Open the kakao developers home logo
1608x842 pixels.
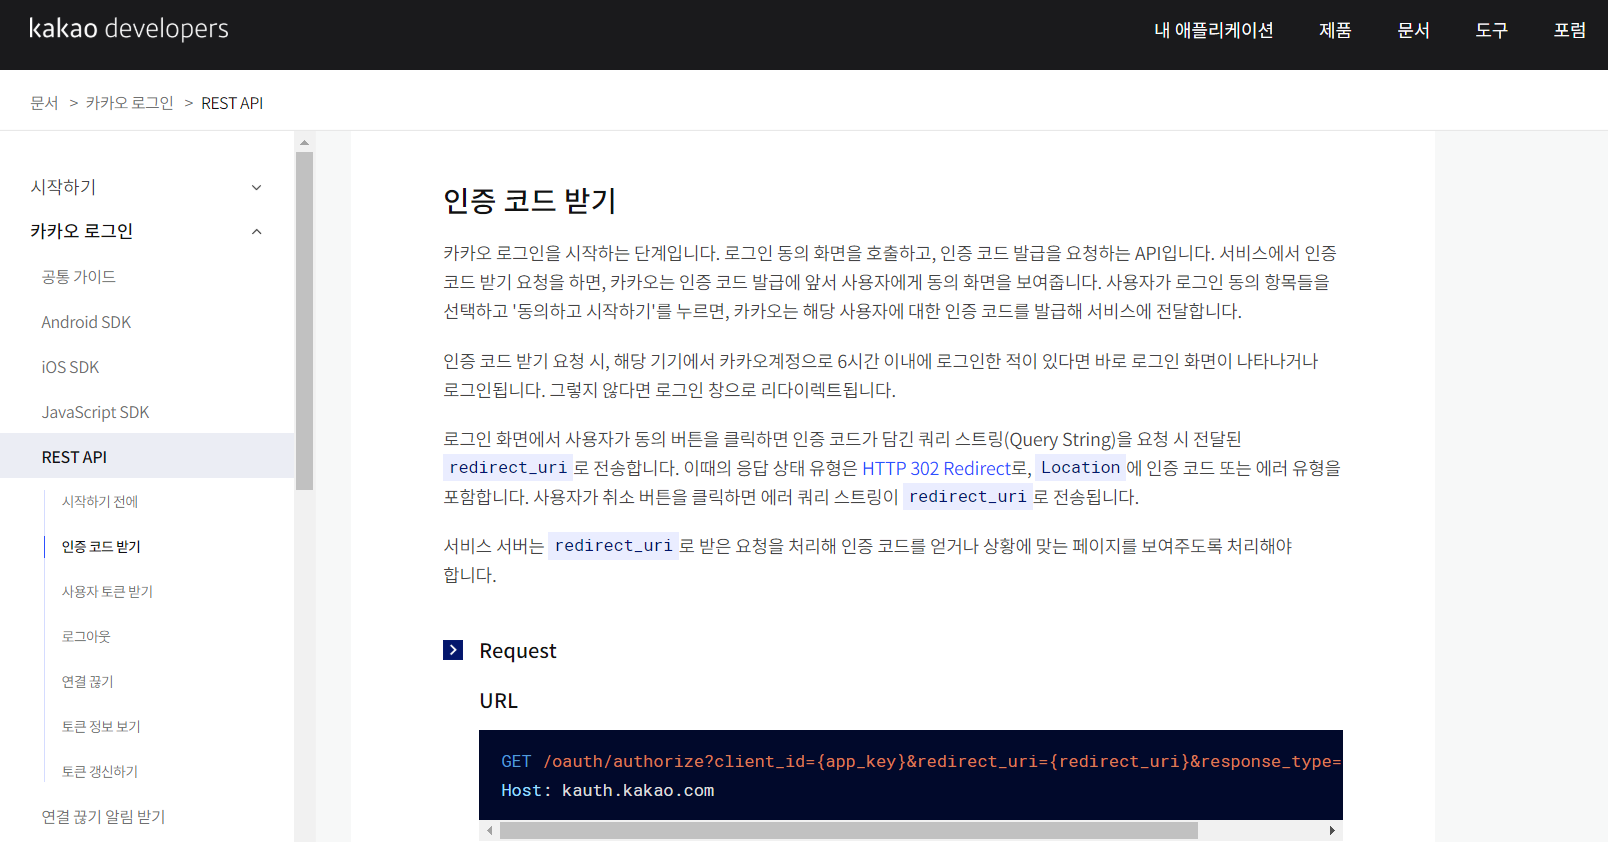129,29
